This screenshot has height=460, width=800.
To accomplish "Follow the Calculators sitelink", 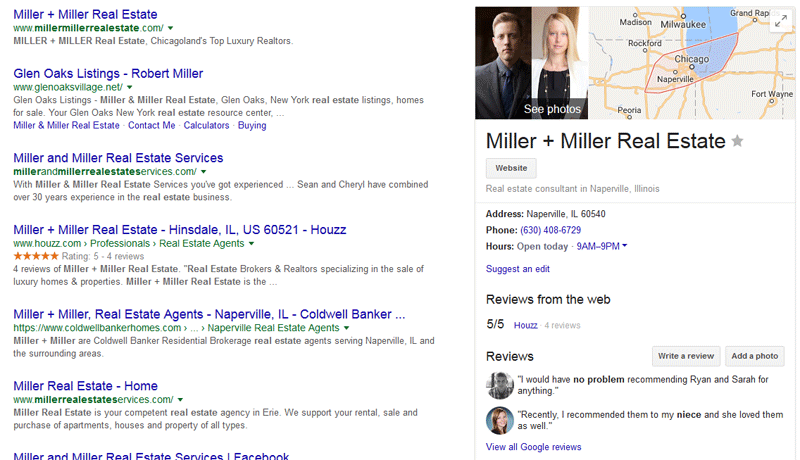I will click(x=206, y=125).
